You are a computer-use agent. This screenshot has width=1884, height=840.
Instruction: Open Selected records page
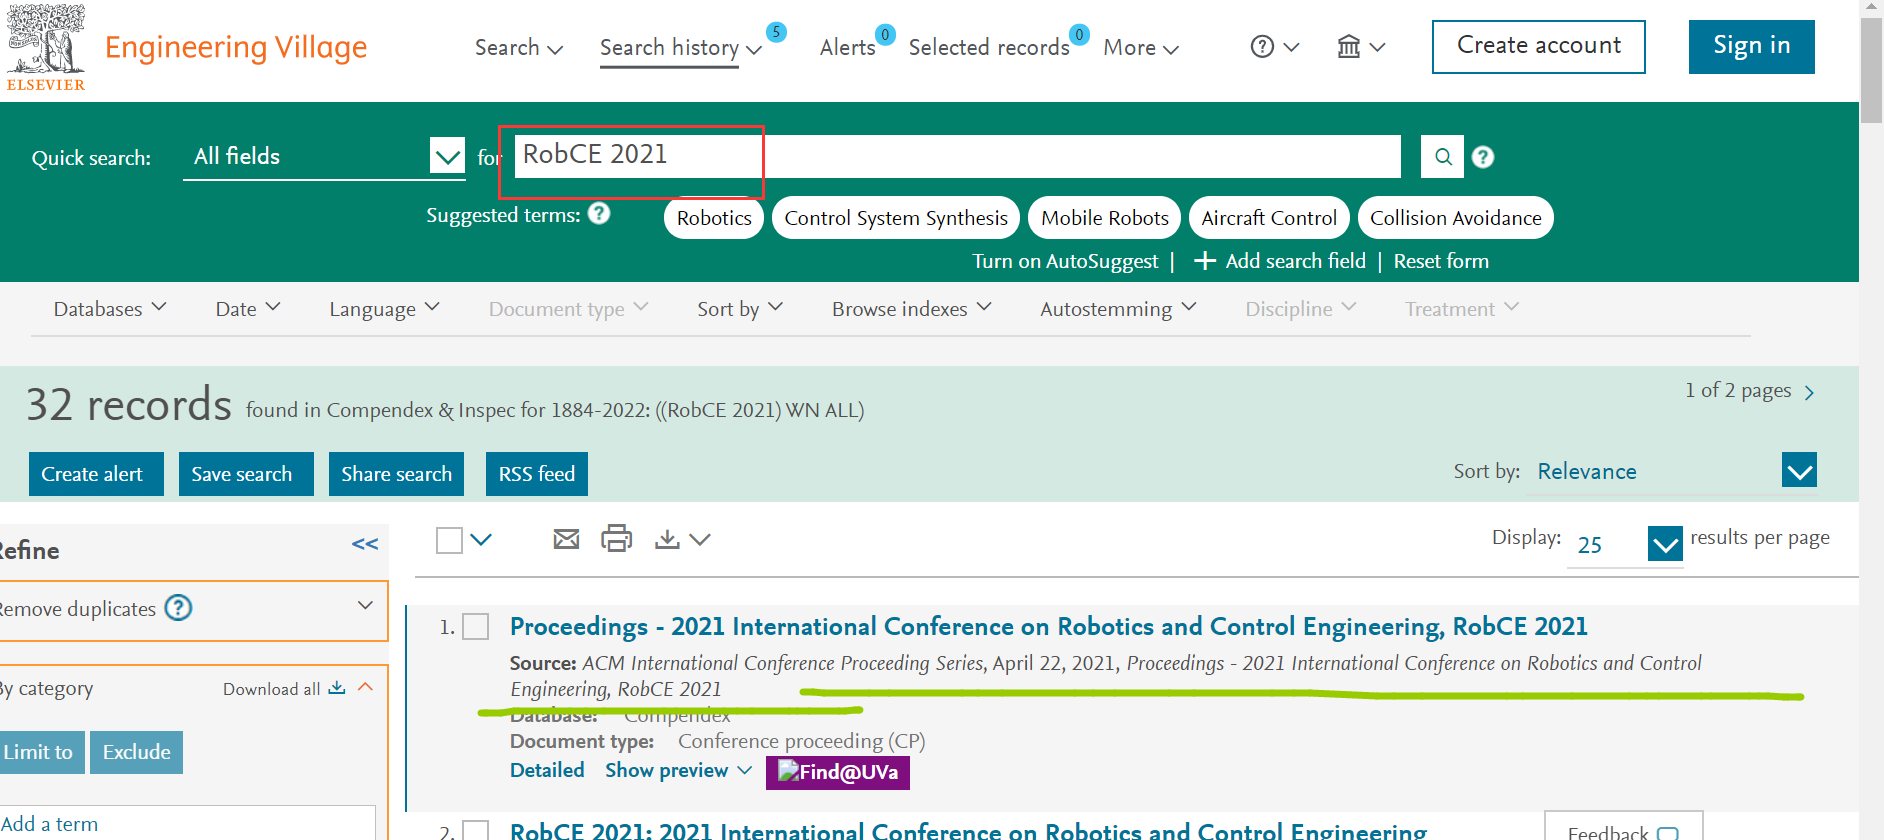pyautogui.click(x=989, y=47)
